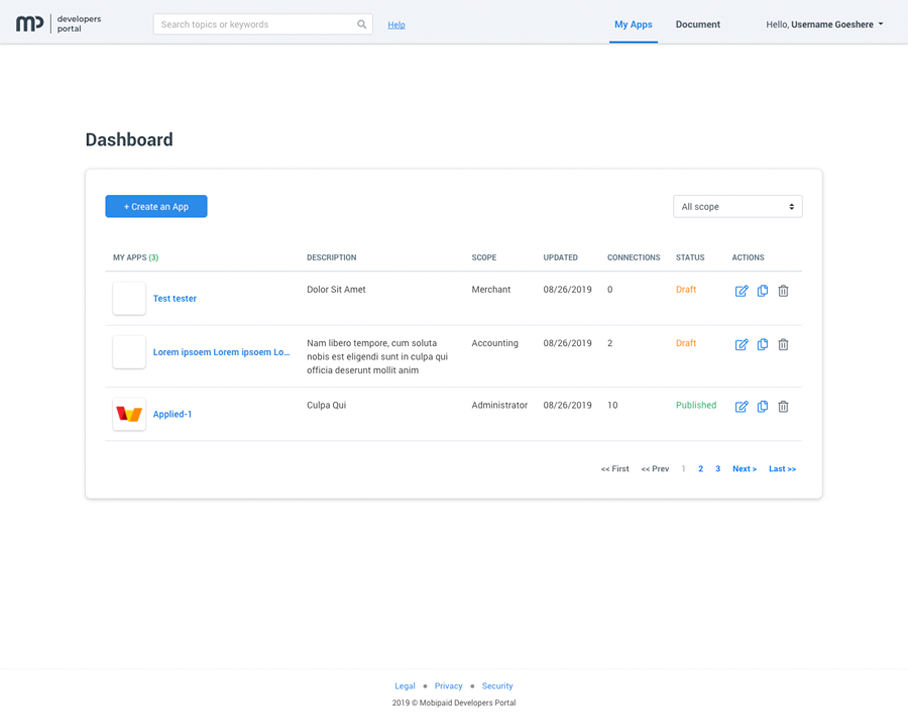908x720 pixels.
Task: Focus the search topics or keywords field
Action: pos(263,24)
